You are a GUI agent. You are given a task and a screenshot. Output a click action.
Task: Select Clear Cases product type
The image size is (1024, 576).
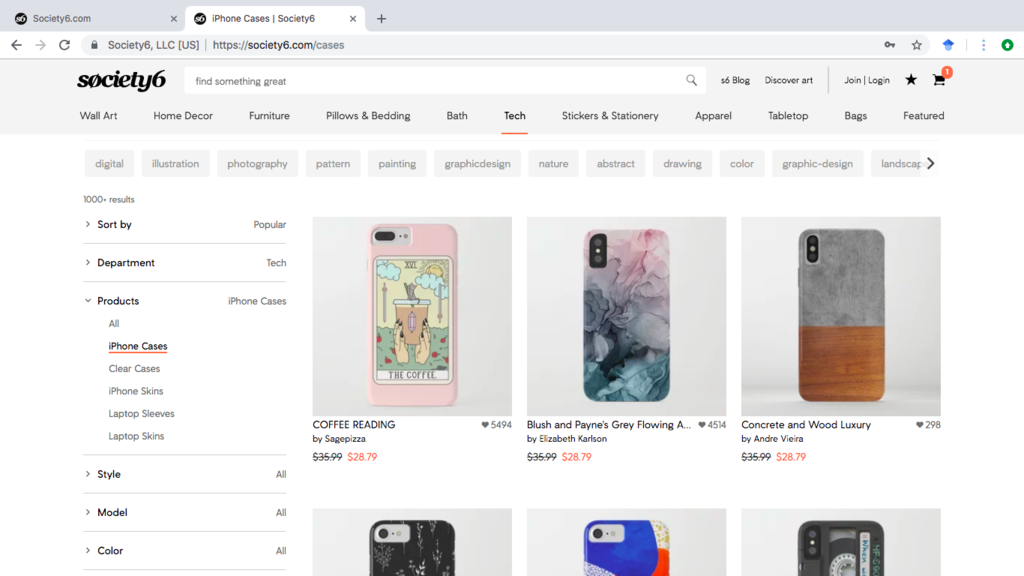pos(134,369)
